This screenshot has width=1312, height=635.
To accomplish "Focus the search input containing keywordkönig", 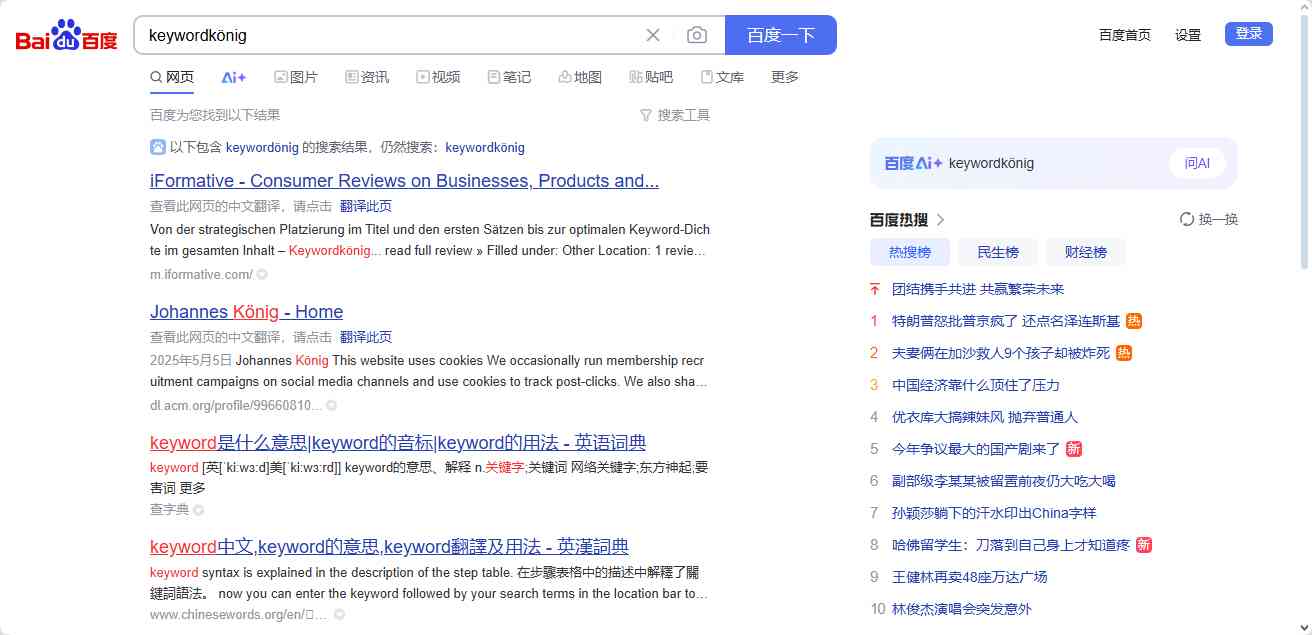I will pyautogui.click(x=390, y=35).
